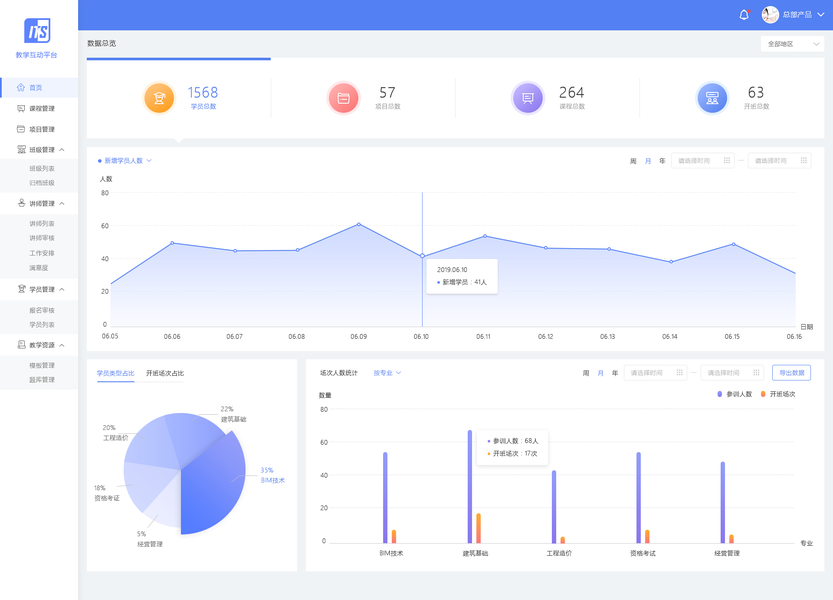Select 月 range in the line chart
This screenshot has height=600, width=833.
click(x=648, y=161)
